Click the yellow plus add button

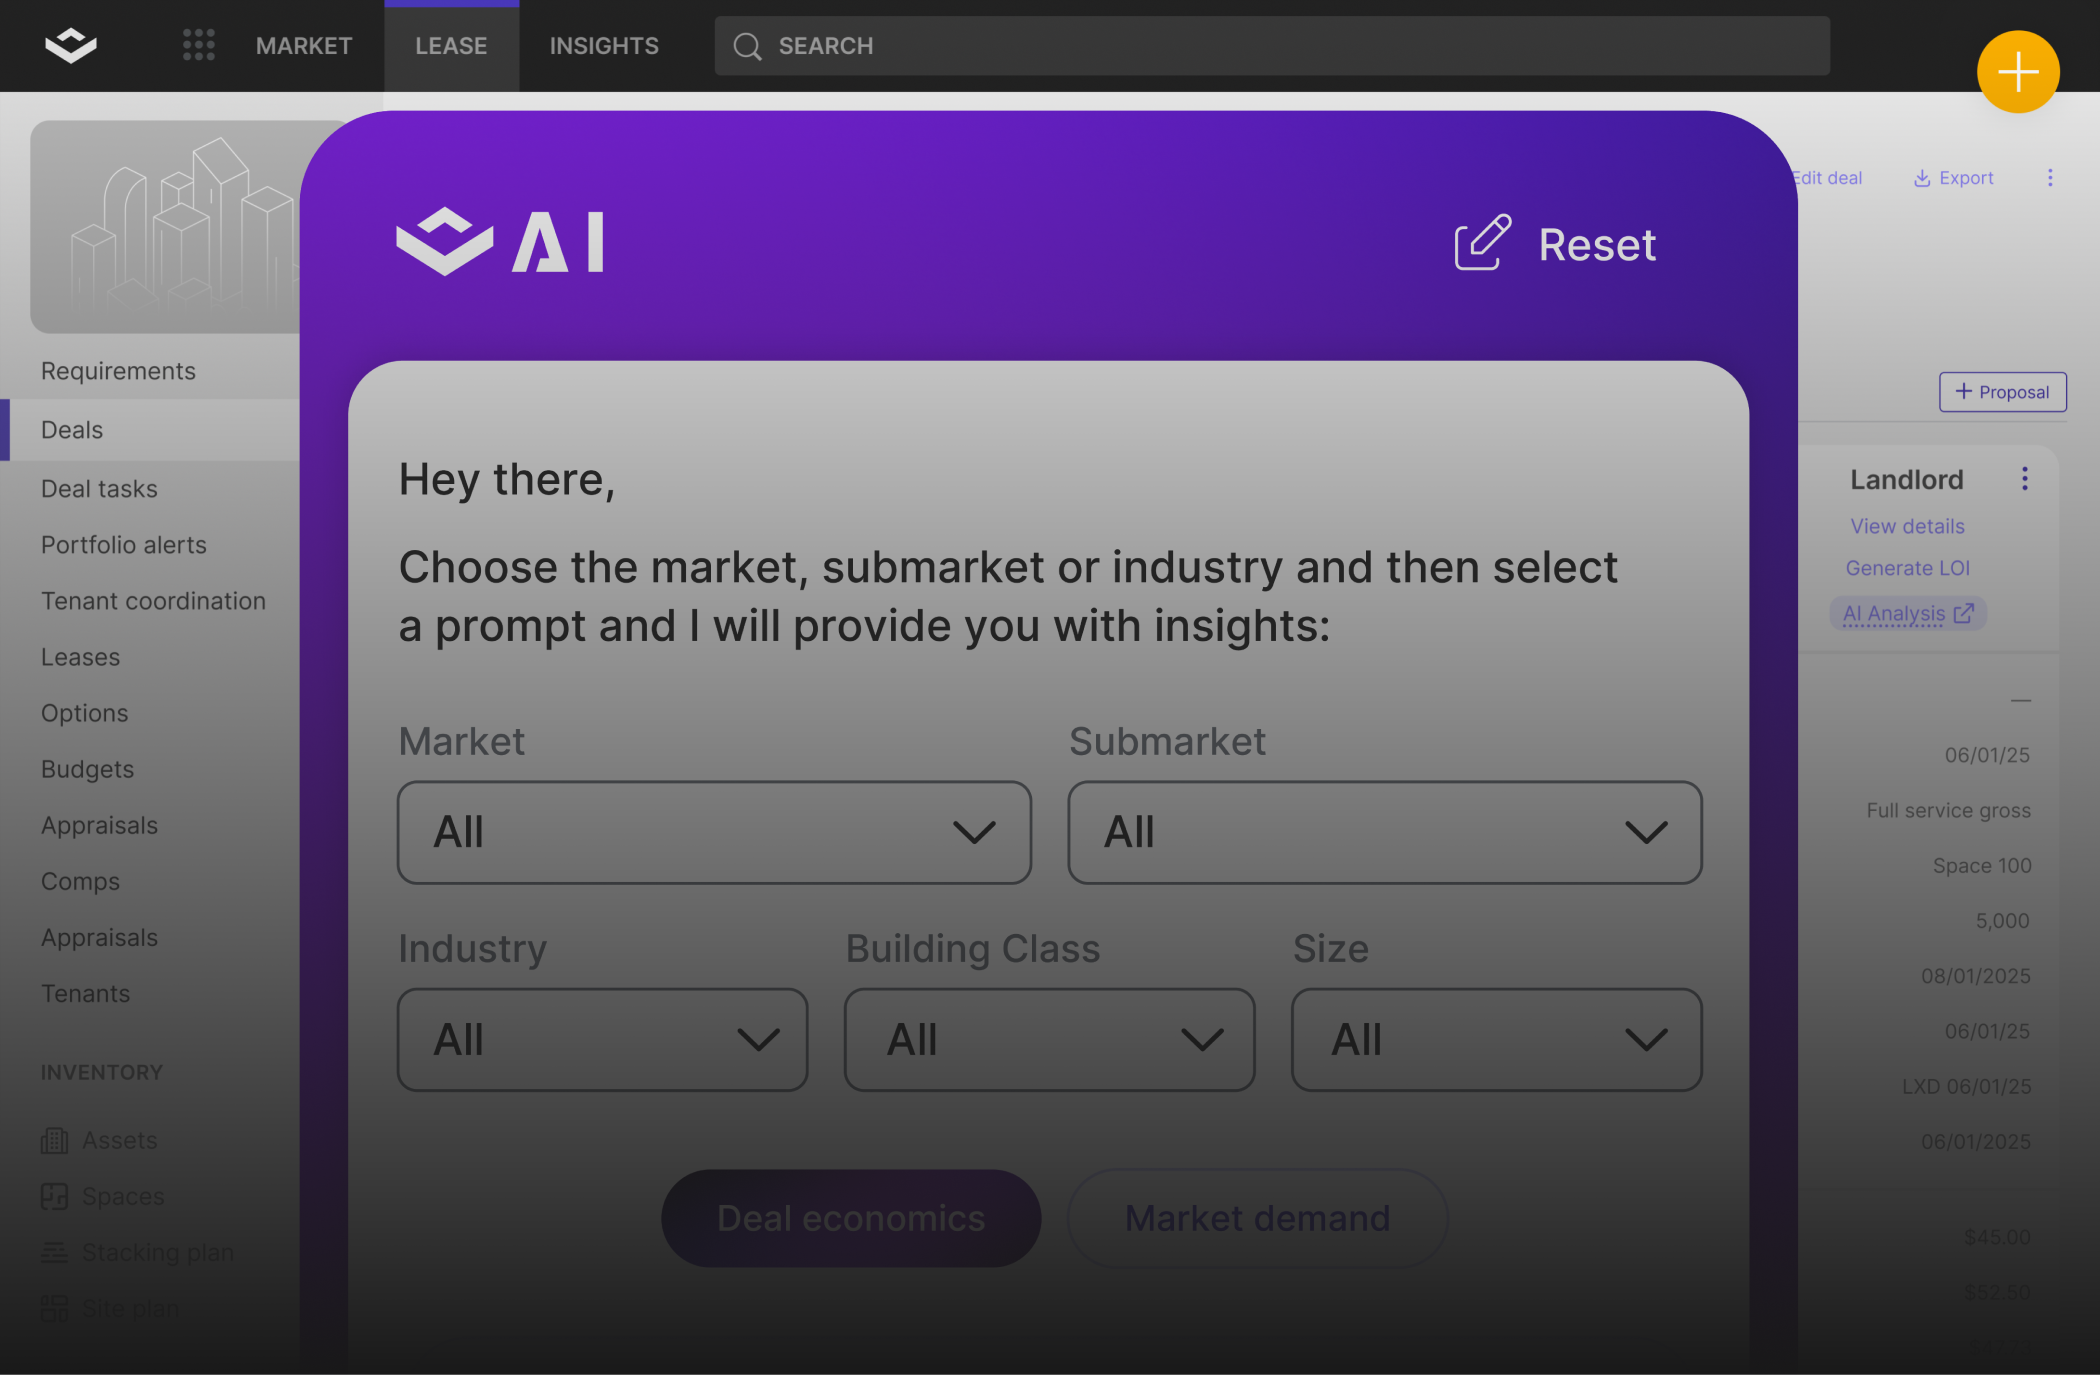pyautogui.click(x=2017, y=72)
